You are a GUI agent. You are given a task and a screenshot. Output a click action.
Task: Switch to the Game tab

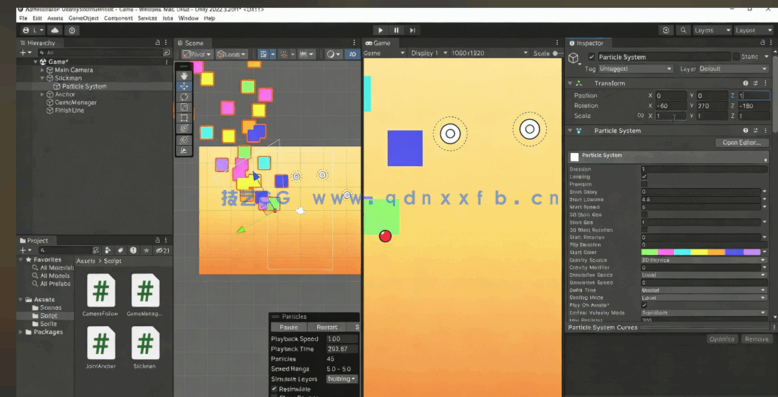point(378,43)
